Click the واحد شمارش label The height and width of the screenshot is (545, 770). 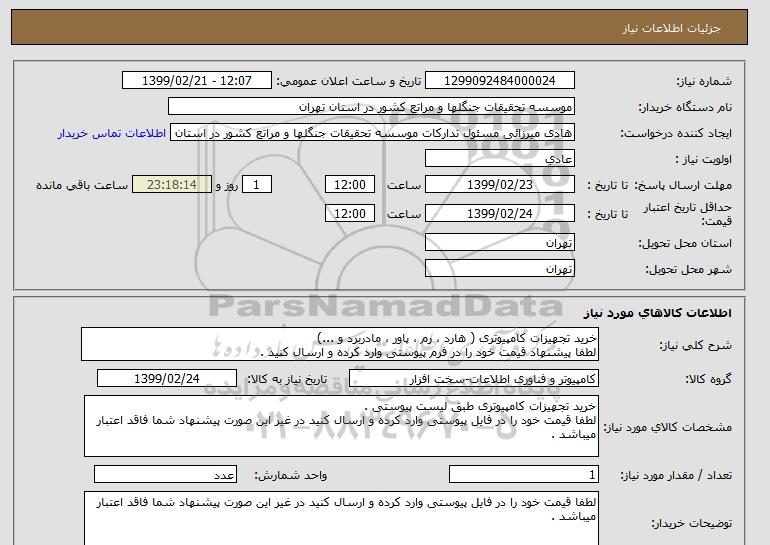[290, 475]
